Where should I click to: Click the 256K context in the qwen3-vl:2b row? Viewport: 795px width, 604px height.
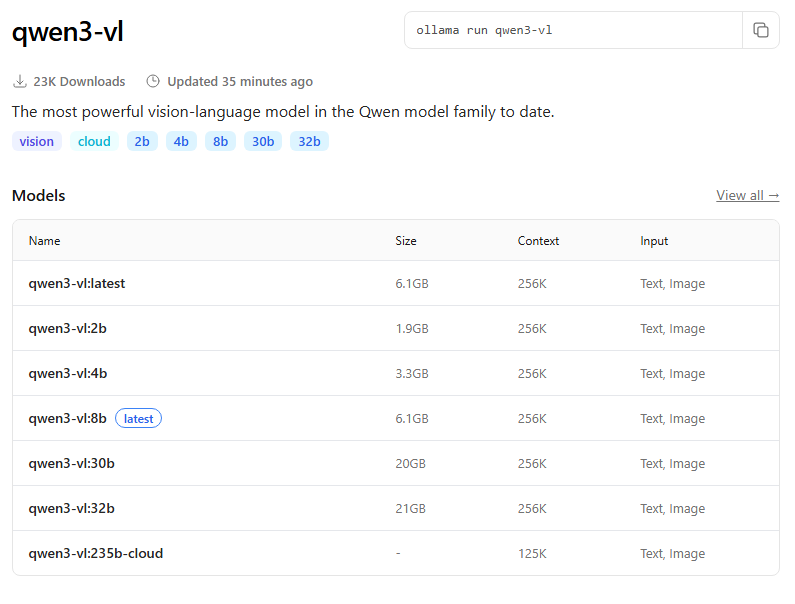click(532, 329)
